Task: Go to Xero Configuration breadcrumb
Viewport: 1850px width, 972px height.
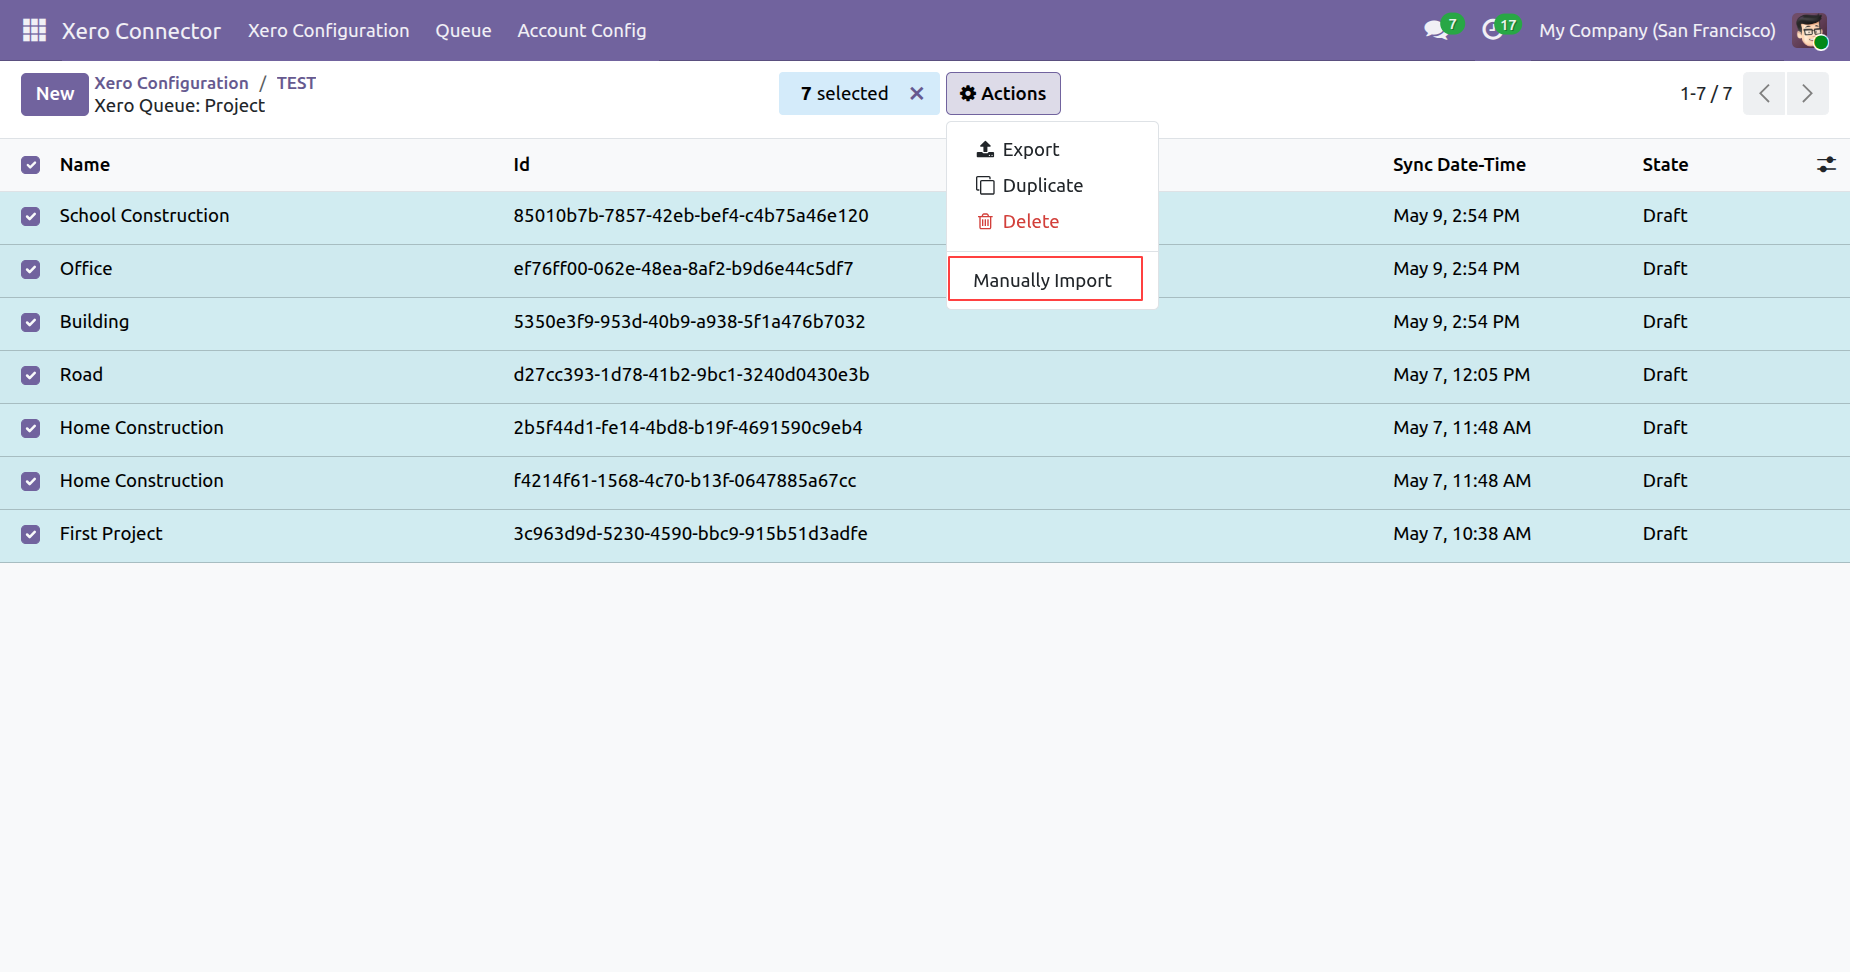Action: point(171,83)
